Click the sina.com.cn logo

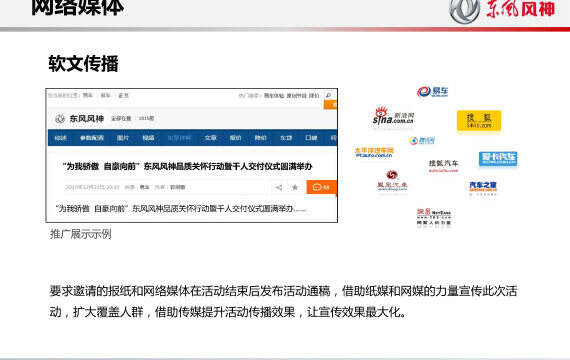click(x=393, y=116)
